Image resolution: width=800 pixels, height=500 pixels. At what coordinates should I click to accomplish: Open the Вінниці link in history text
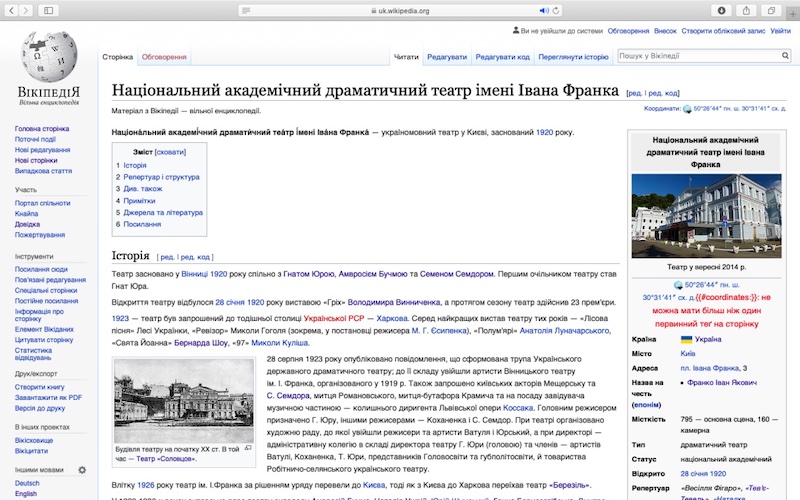pyautogui.click(x=194, y=274)
